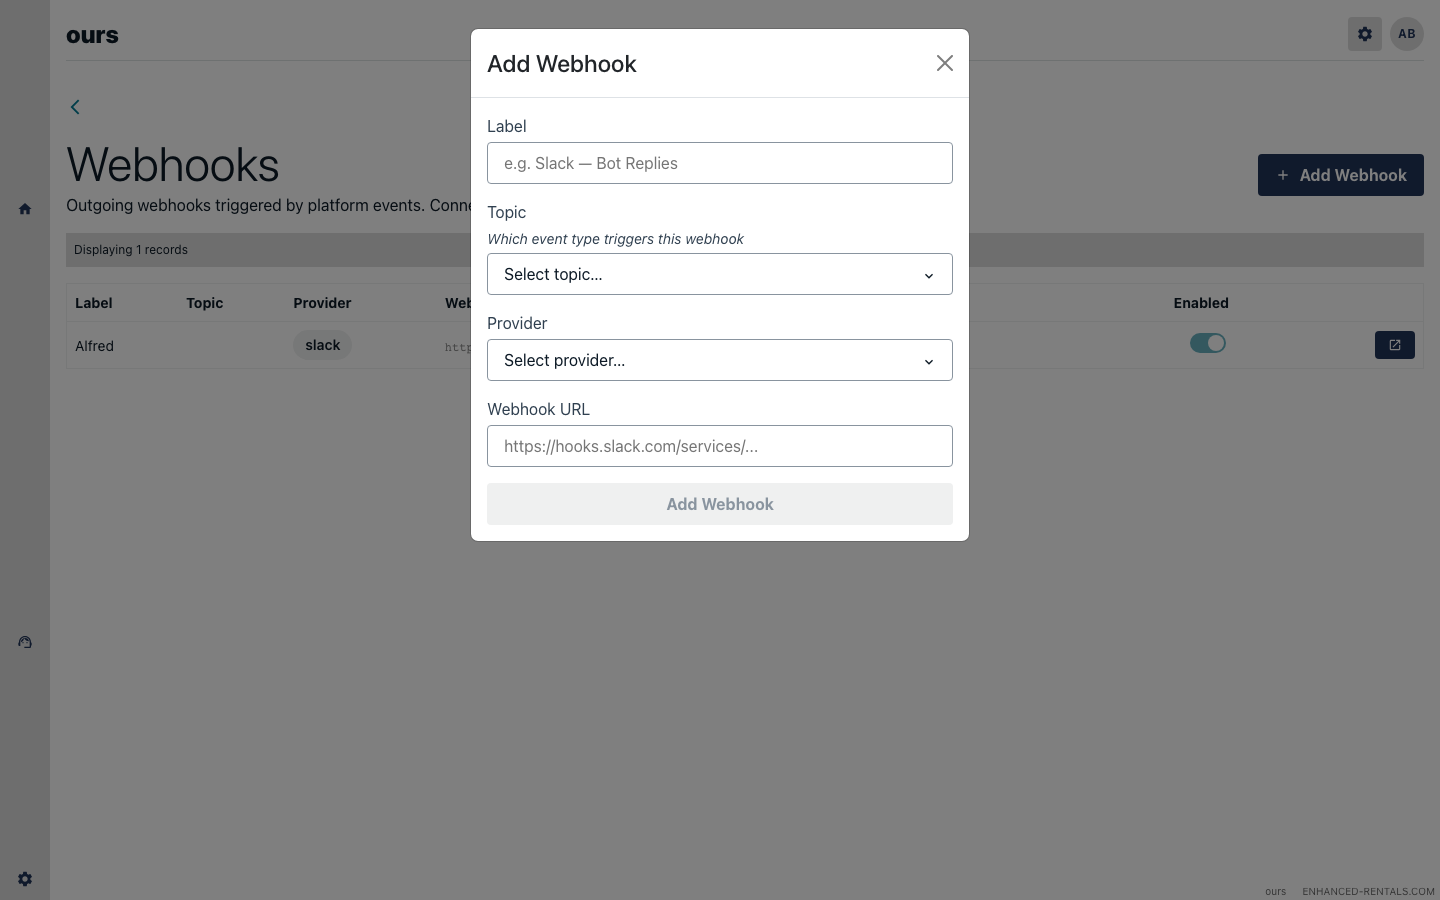This screenshot has height=900, width=1440.
Task: Go to Home in the left sidebar
Action: point(25,209)
